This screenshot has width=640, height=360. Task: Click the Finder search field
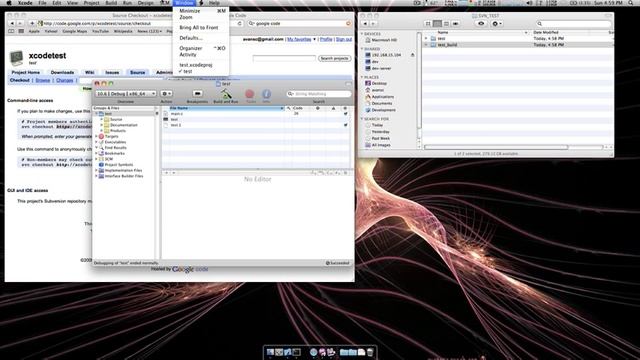tap(573, 24)
